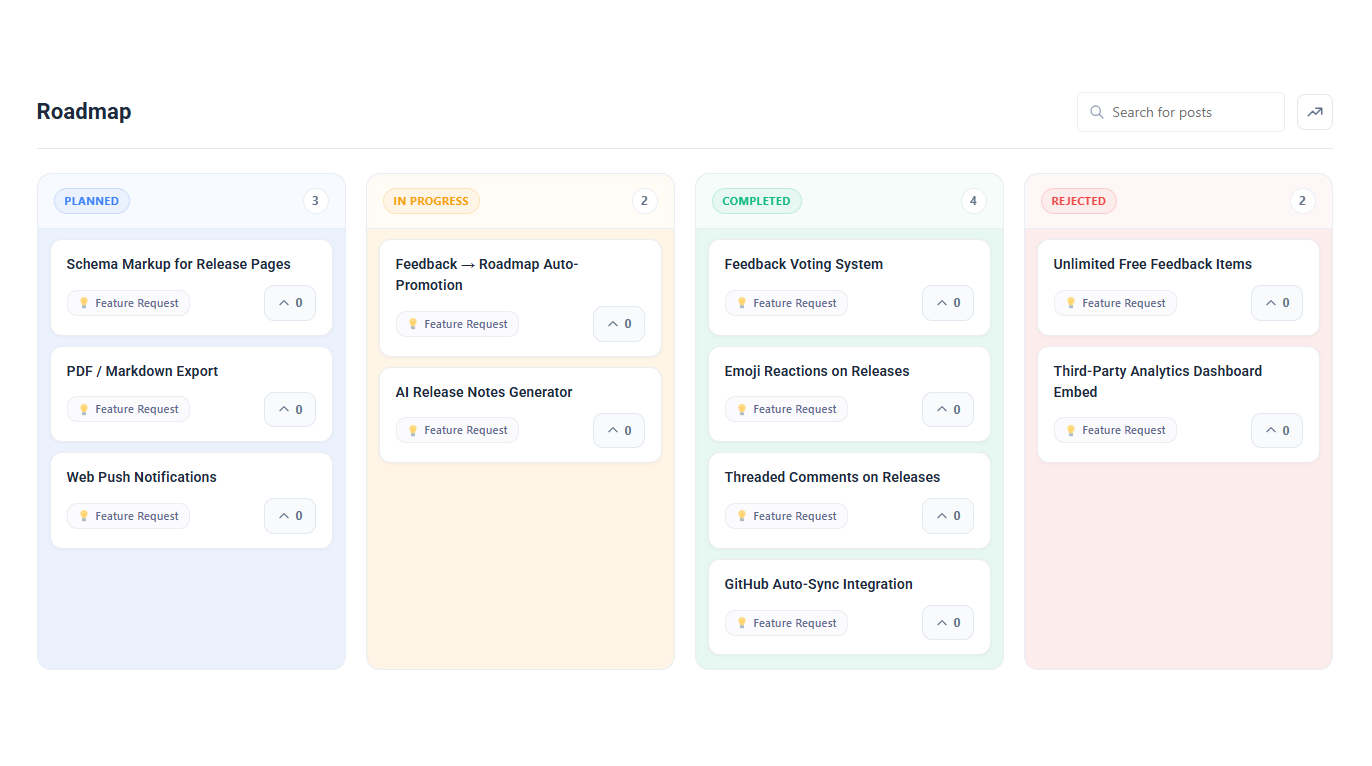Click the Completed column count 4
Image resolution: width=1372 pixels, height=766 pixels.
pos(973,201)
